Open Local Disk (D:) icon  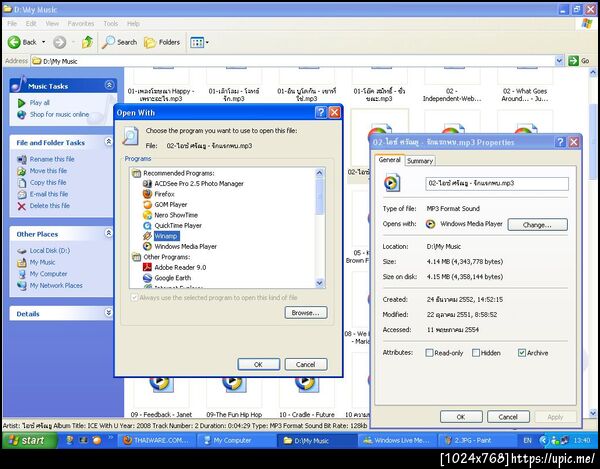pos(22,251)
